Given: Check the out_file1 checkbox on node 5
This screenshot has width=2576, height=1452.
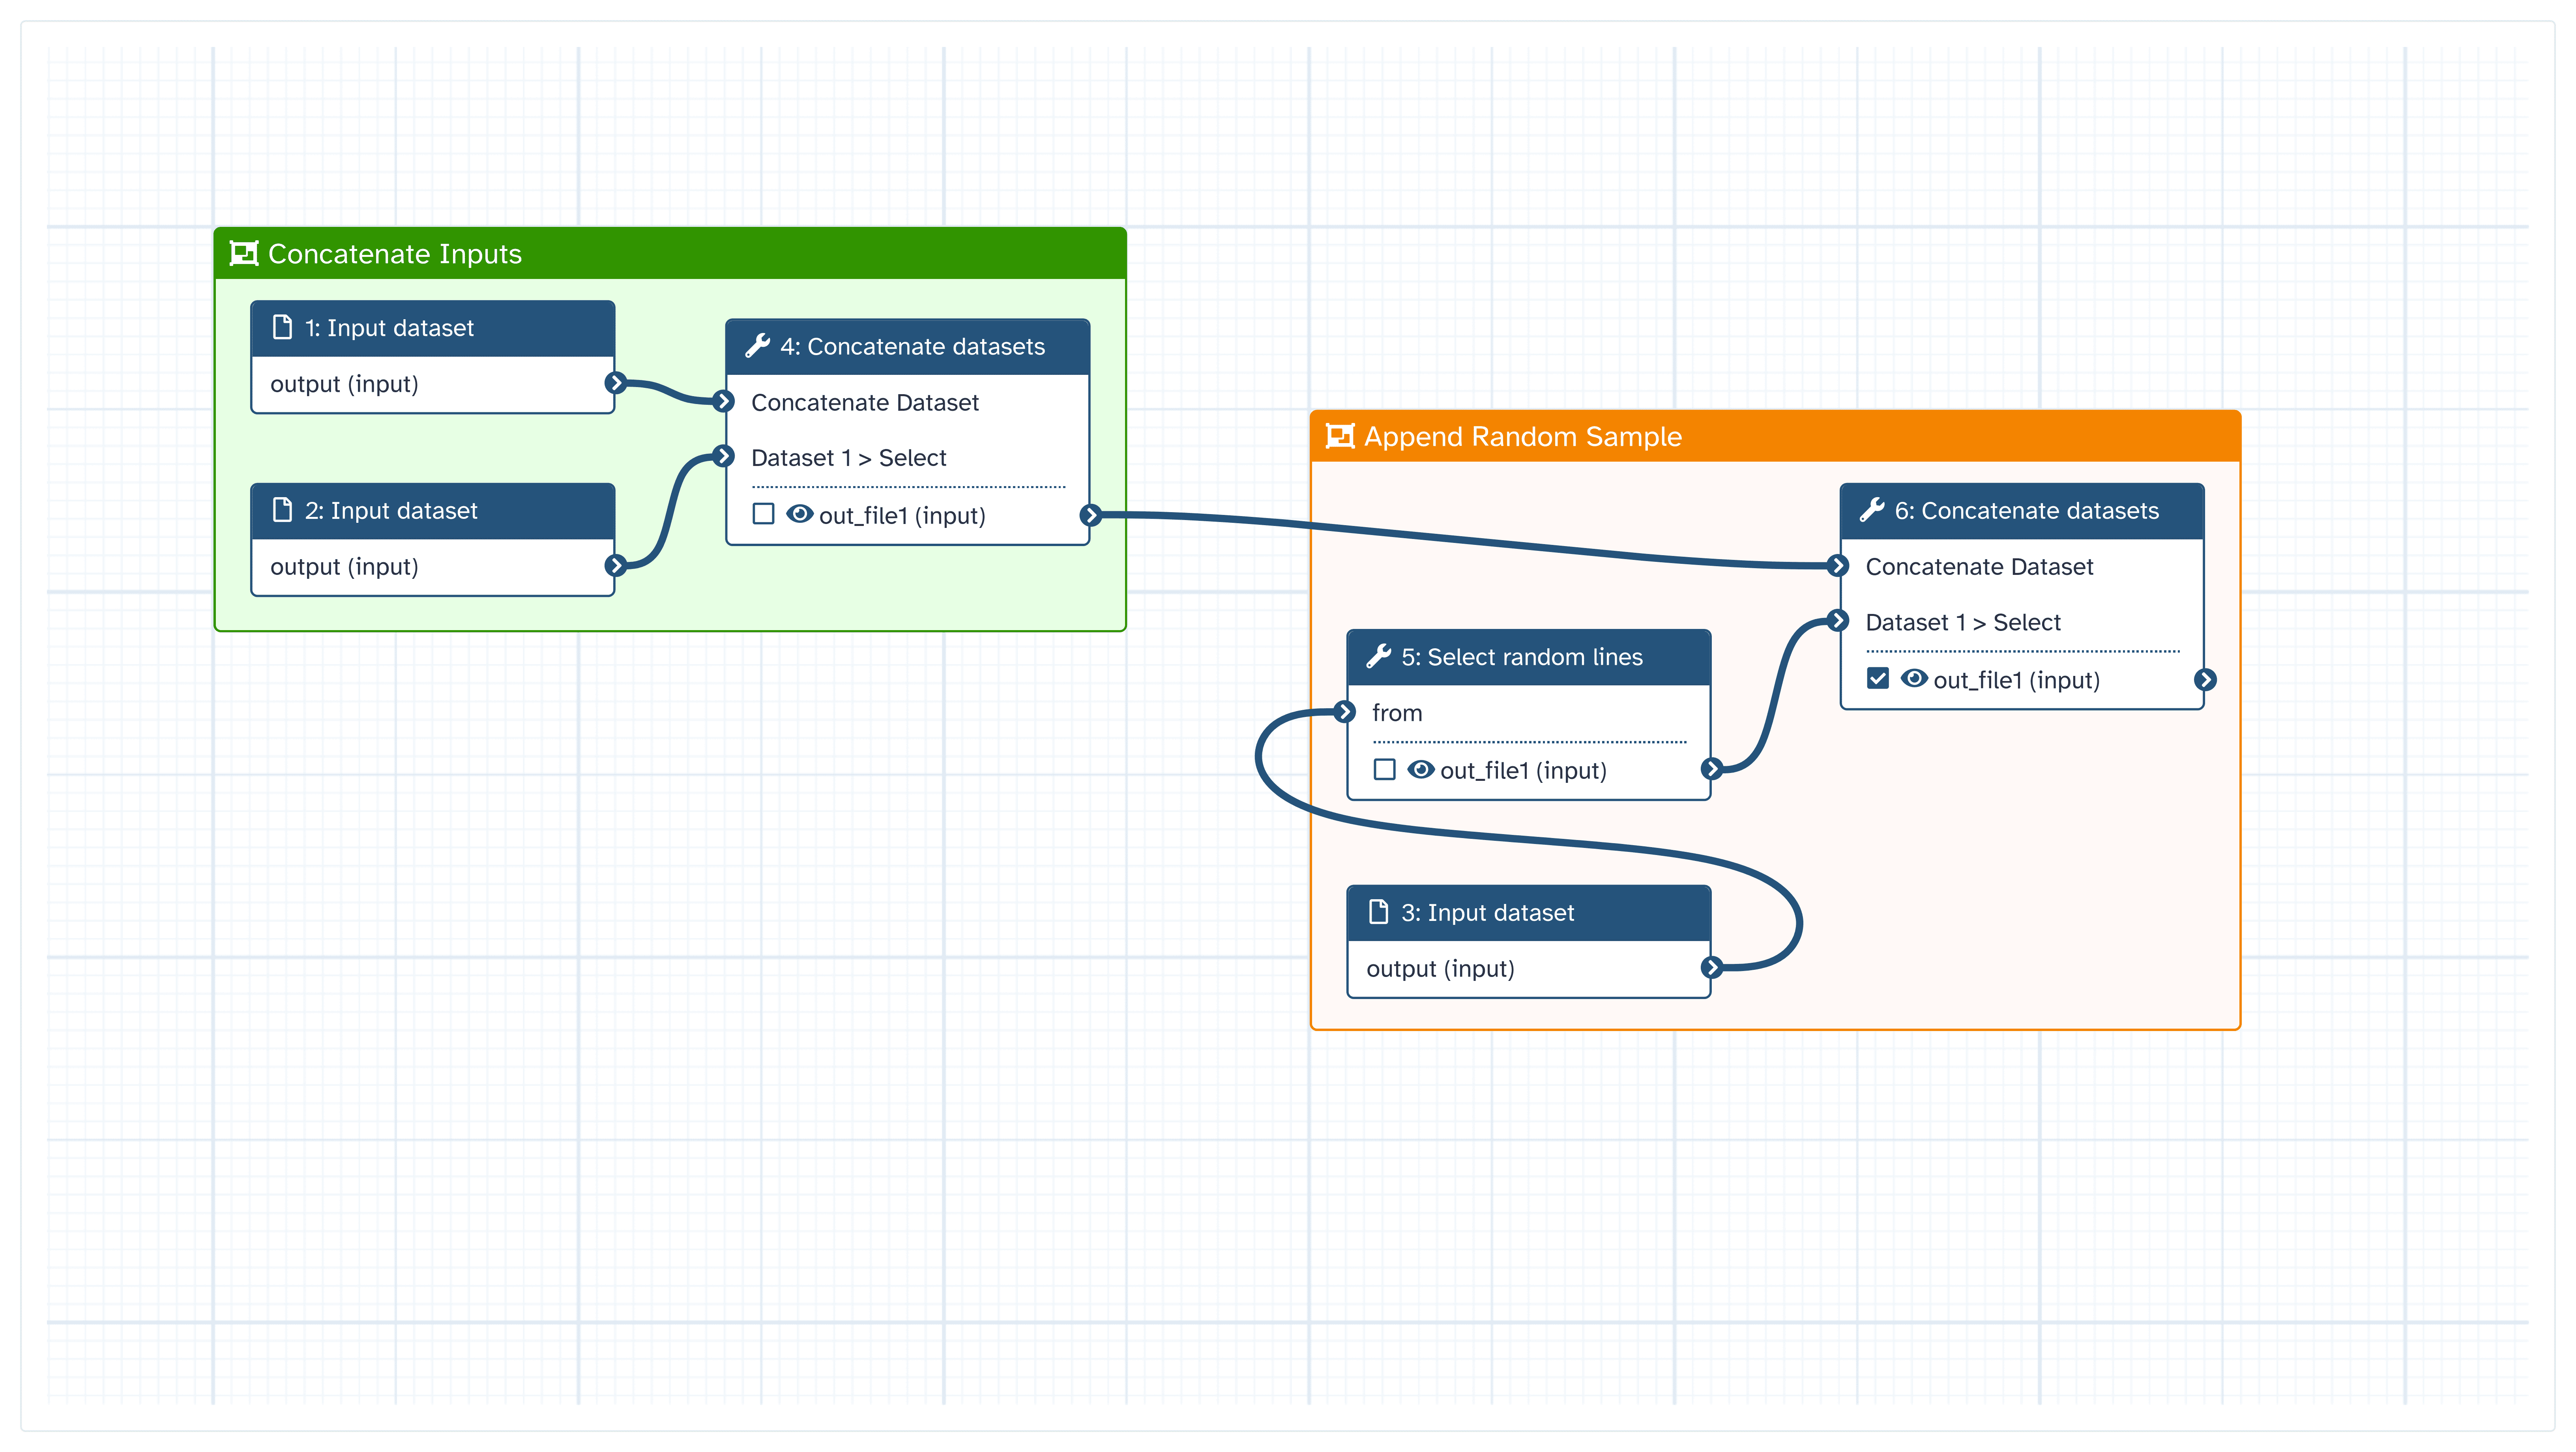Looking at the screenshot, I should 1385,770.
